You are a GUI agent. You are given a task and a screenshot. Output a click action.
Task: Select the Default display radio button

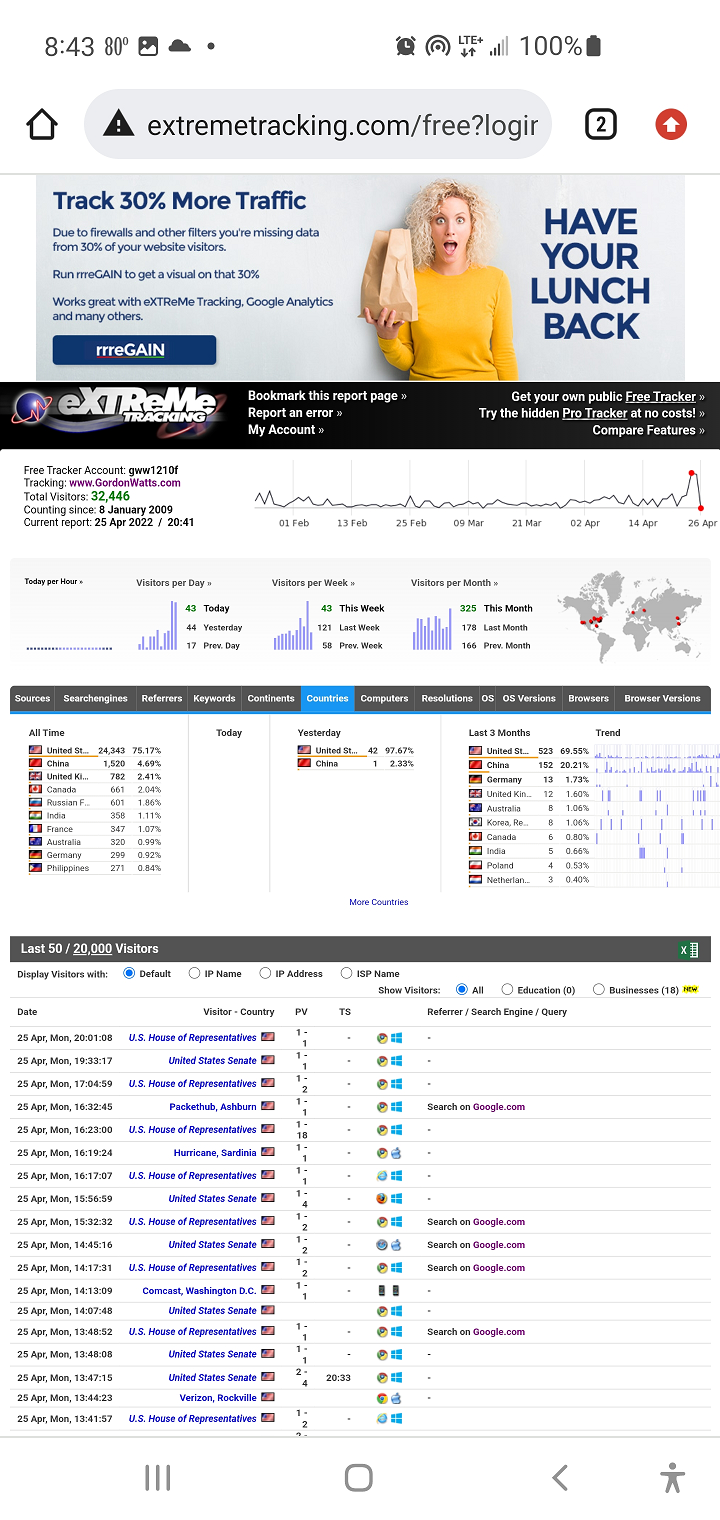point(129,973)
